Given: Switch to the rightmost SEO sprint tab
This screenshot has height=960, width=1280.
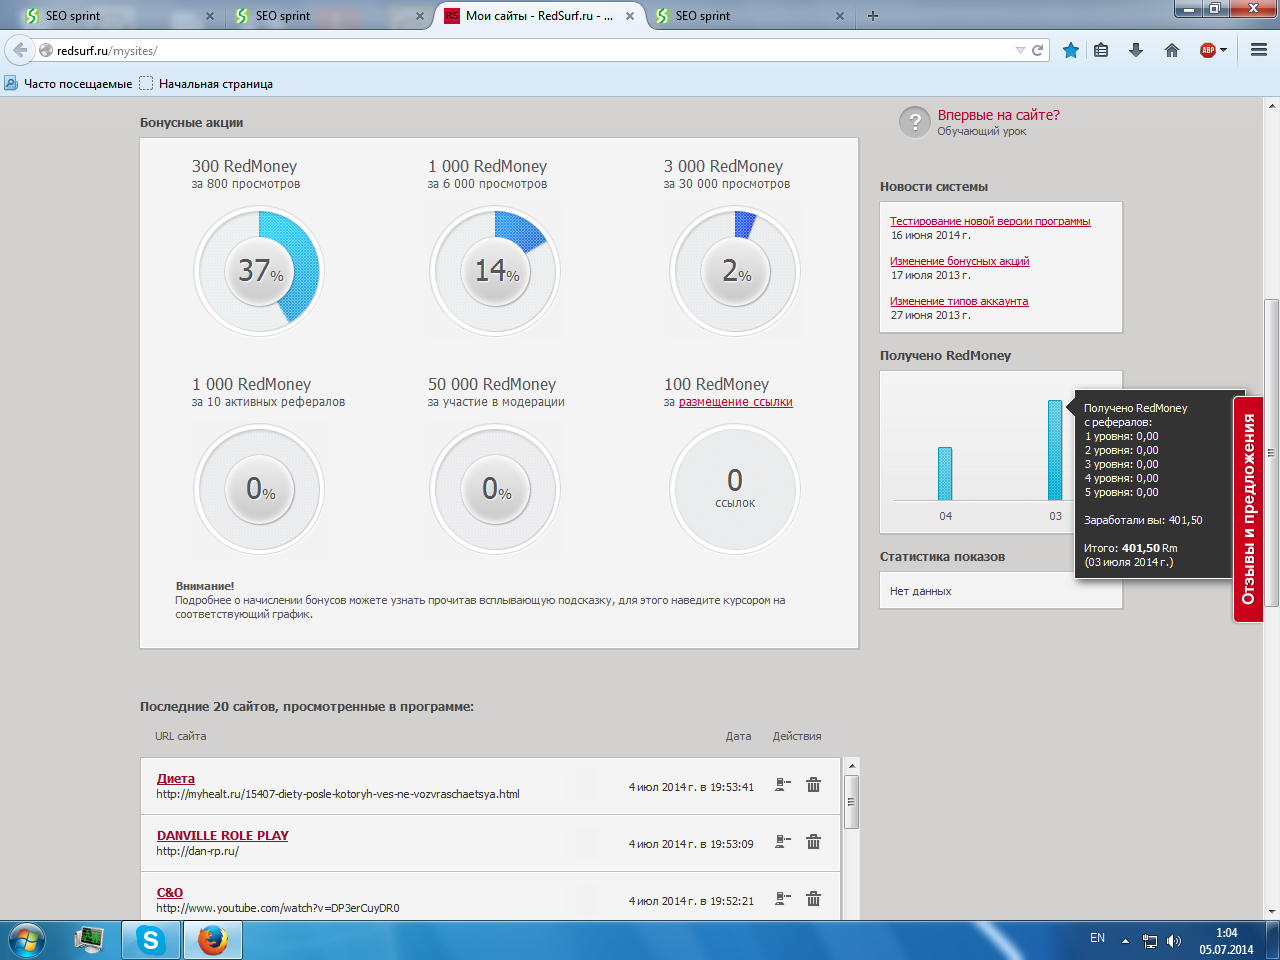Looking at the screenshot, I should pos(750,16).
